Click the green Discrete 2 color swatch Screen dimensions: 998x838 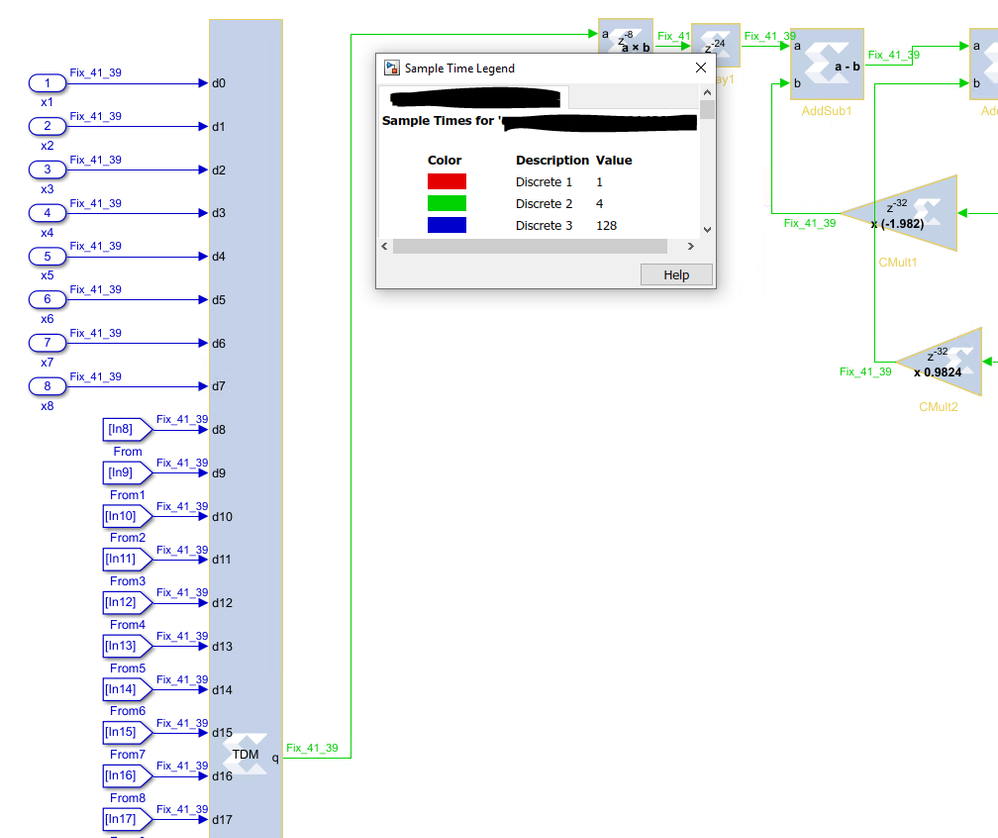click(x=447, y=203)
